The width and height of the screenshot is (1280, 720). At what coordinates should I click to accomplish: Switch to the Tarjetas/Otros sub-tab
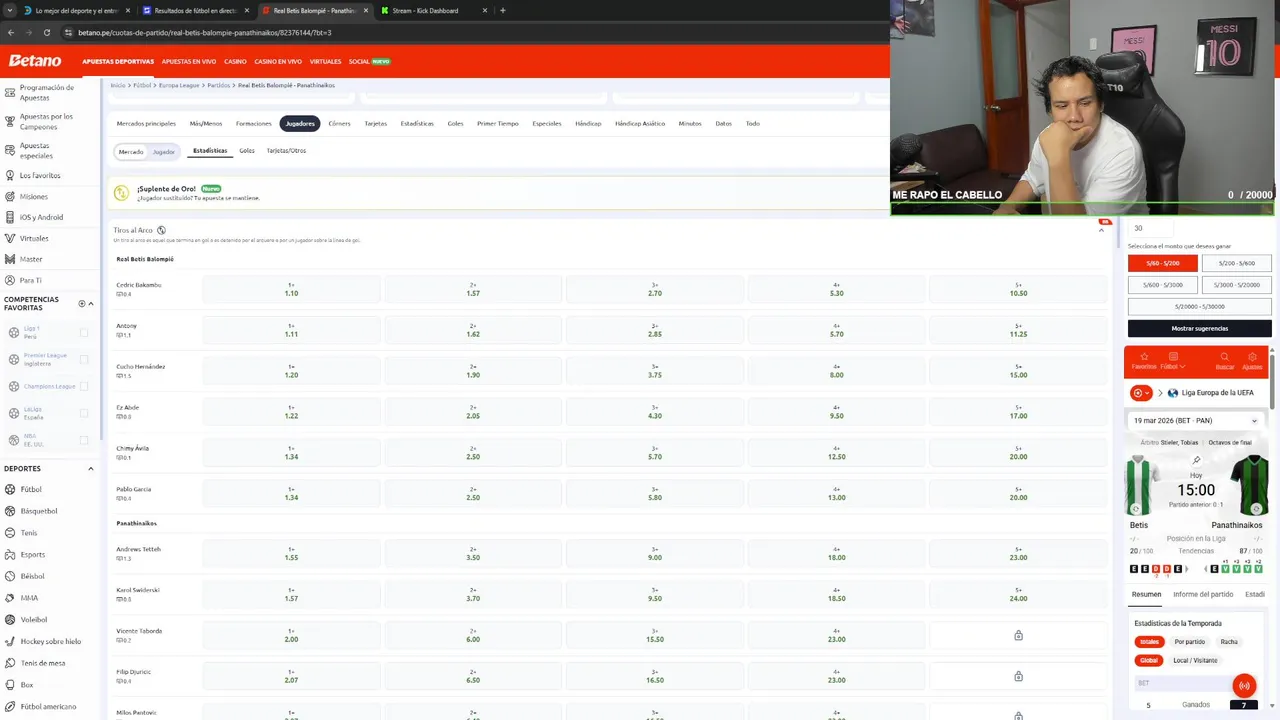pyautogui.click(x=286, y=151)
